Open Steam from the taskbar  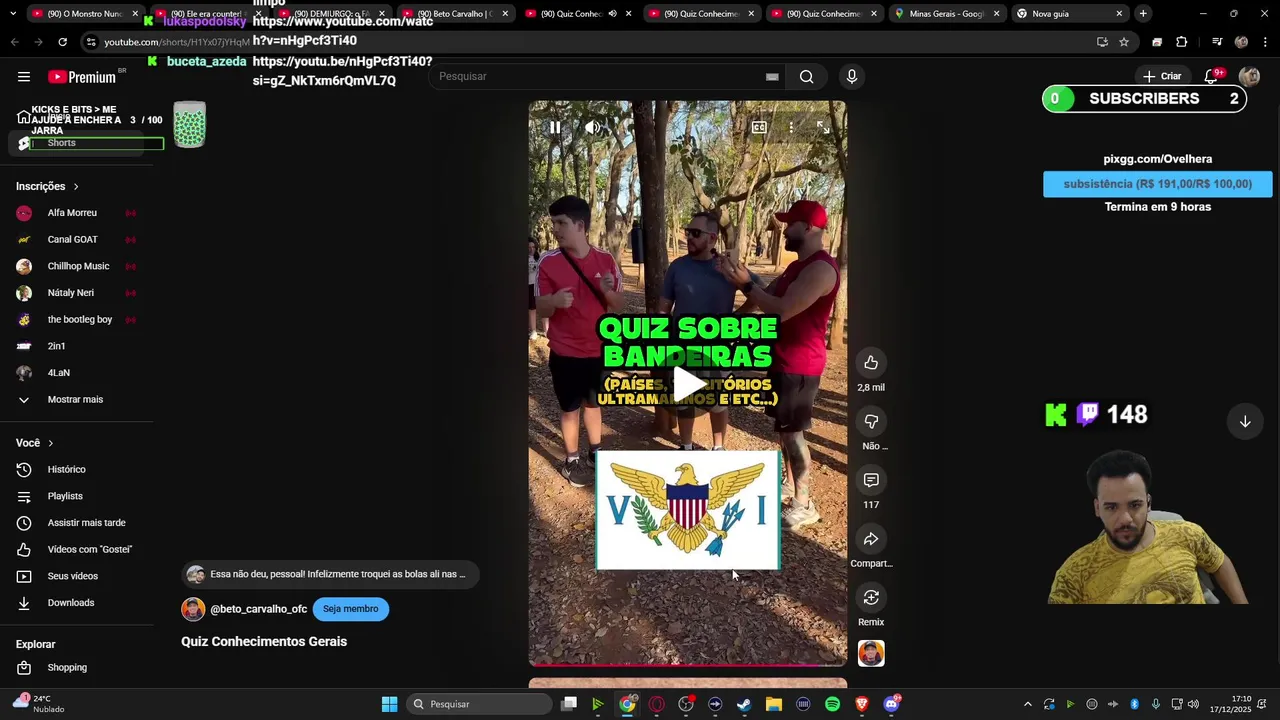point(744,704)
